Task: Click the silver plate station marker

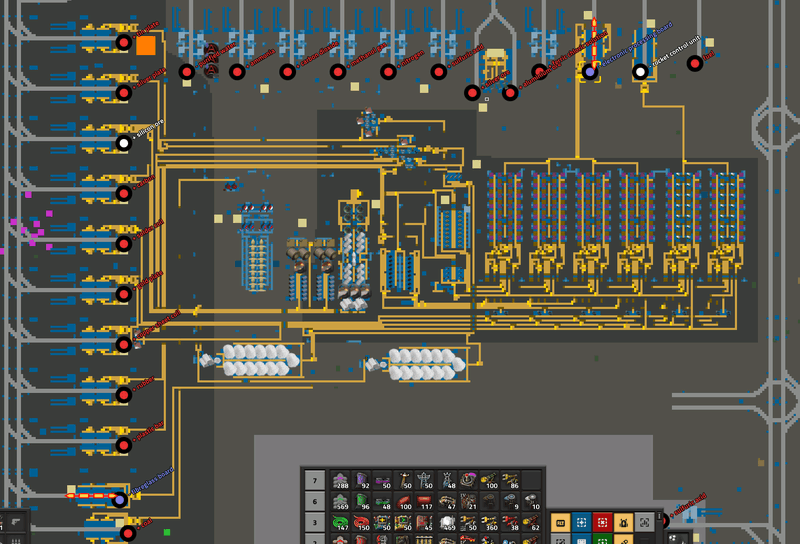Action: 123,93
